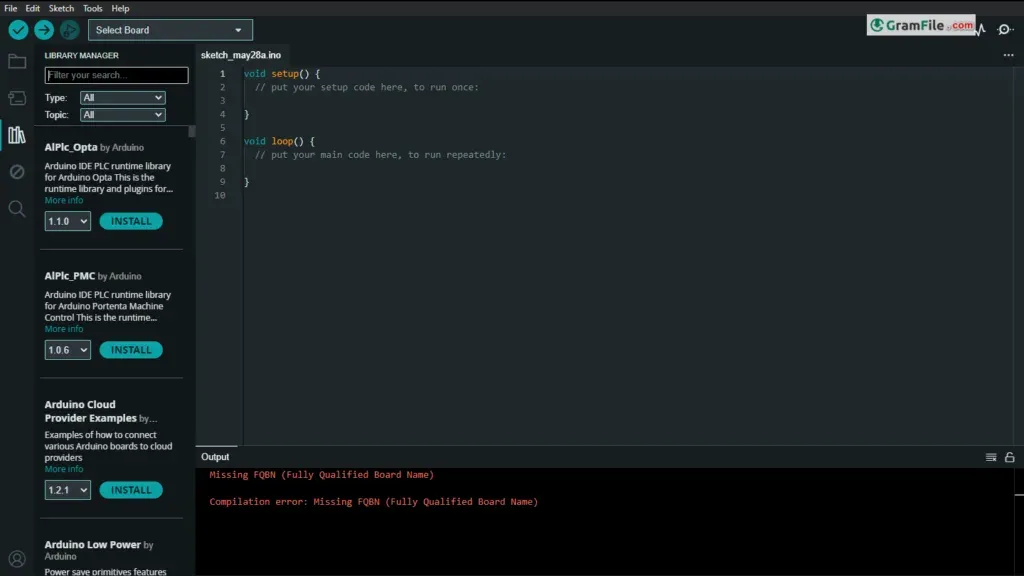This screenshot has height=576, width=1024.
Task: Open the user account profile icon
Action: tap(17, 559)
